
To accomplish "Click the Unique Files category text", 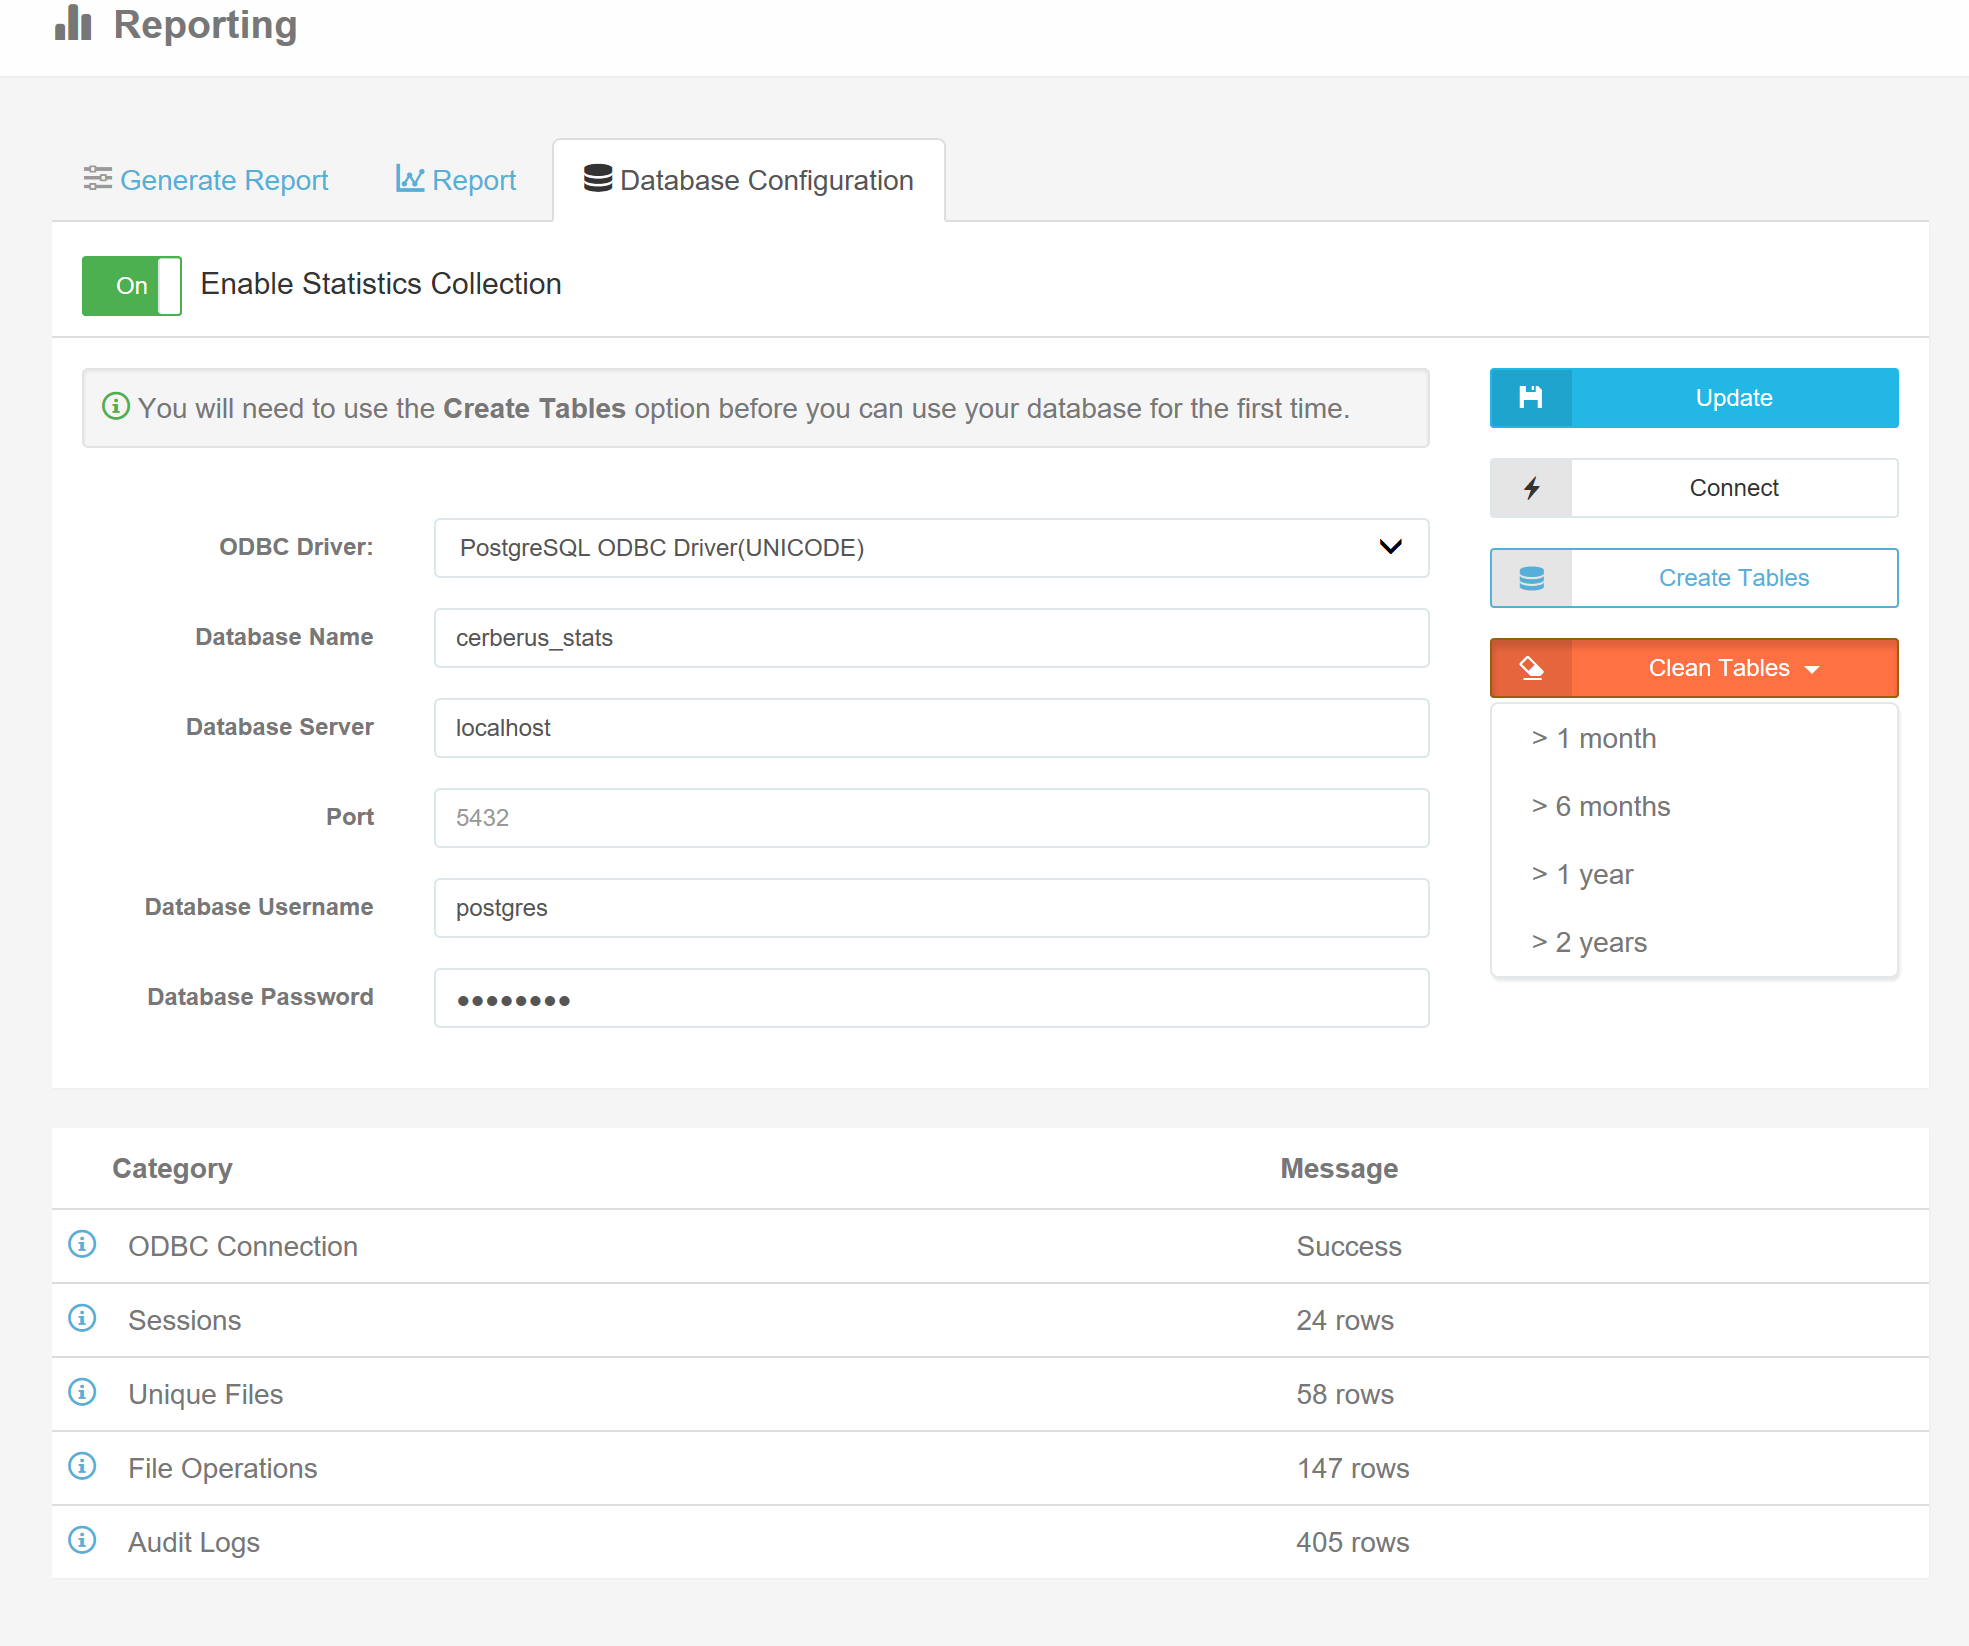I will pyautogui.click(x=206, y=1394).
